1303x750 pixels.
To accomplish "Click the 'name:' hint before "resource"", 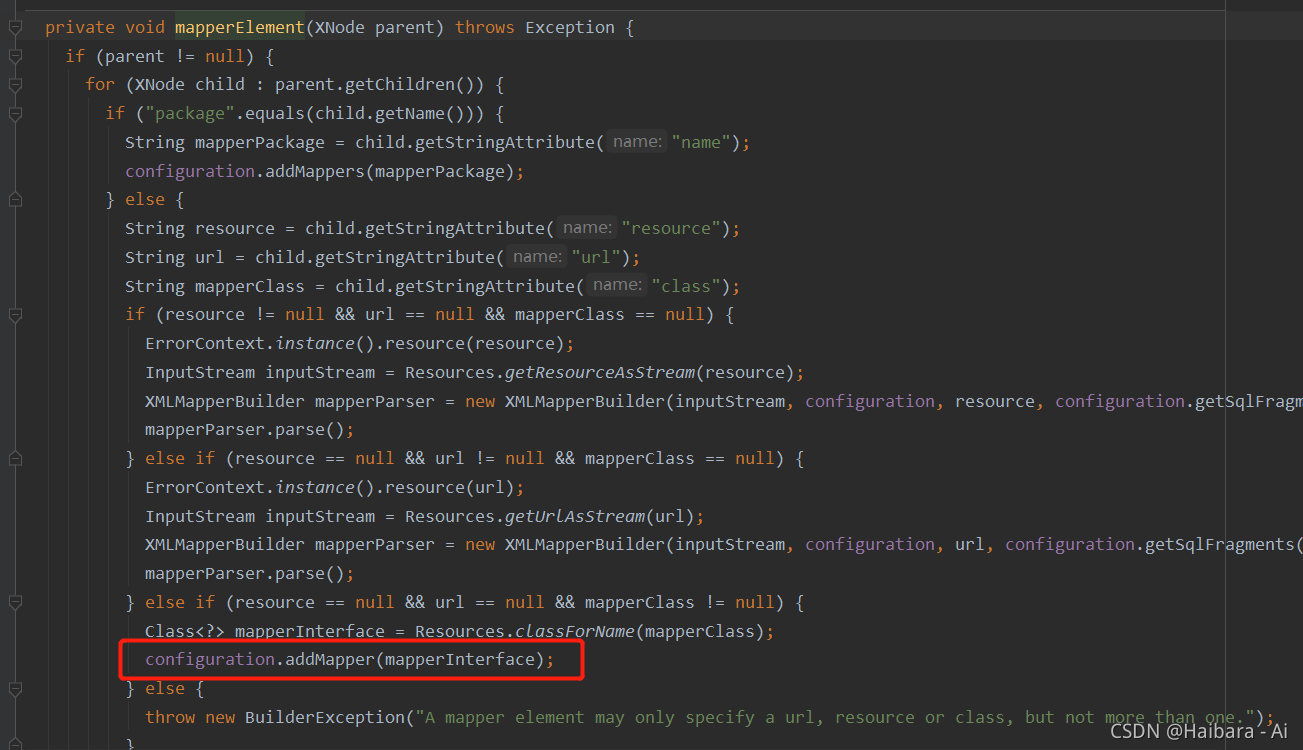I will (585, 228).
